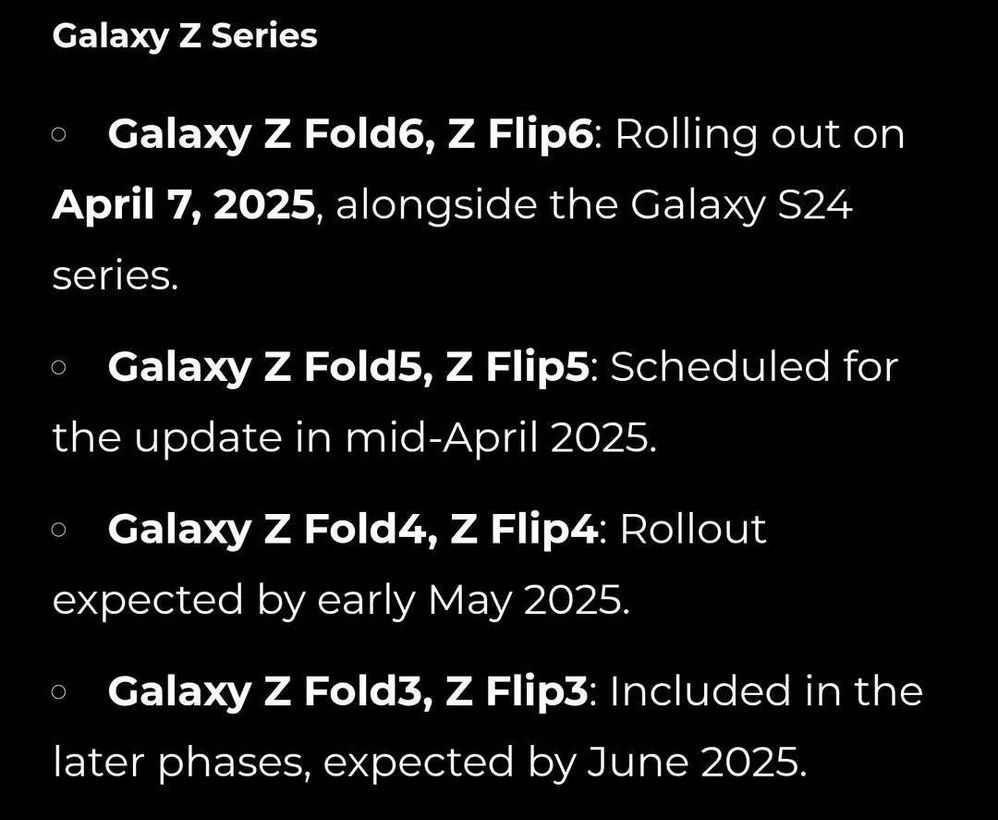Viewport: 998px width, 820px height.
Task: Click the word 'series.' under April date
Action: pyautogui.click(x=115, y=277)
